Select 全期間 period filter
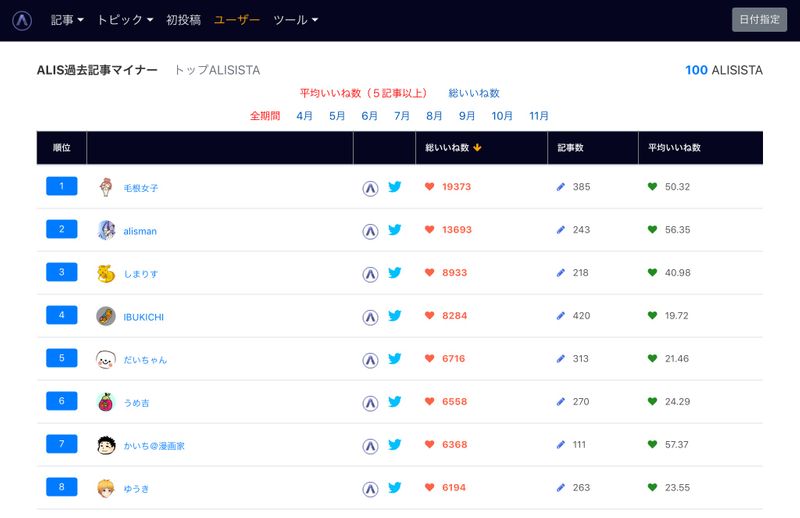The height and width of the screenshot is (518, 800). tap(265, 116)
